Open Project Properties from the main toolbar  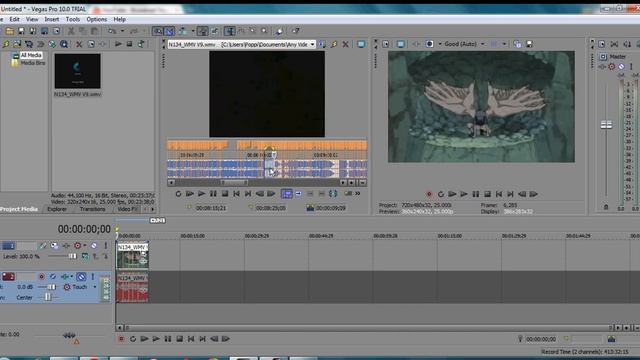point(56,31)
